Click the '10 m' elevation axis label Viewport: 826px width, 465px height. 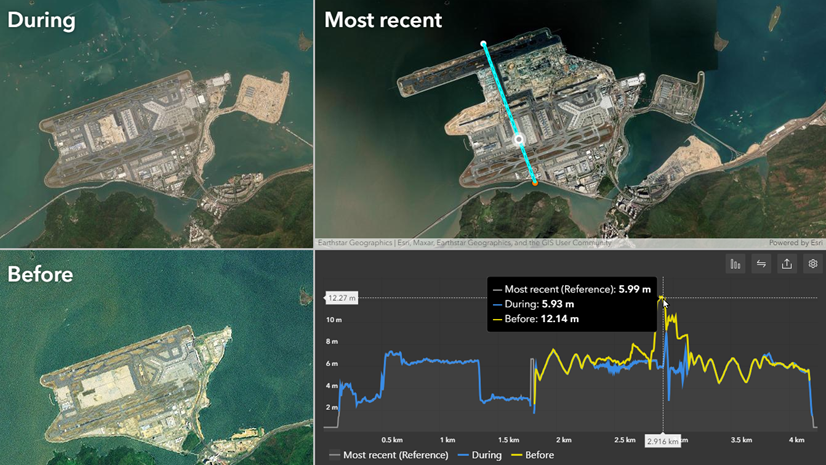[x=334, y=320]
